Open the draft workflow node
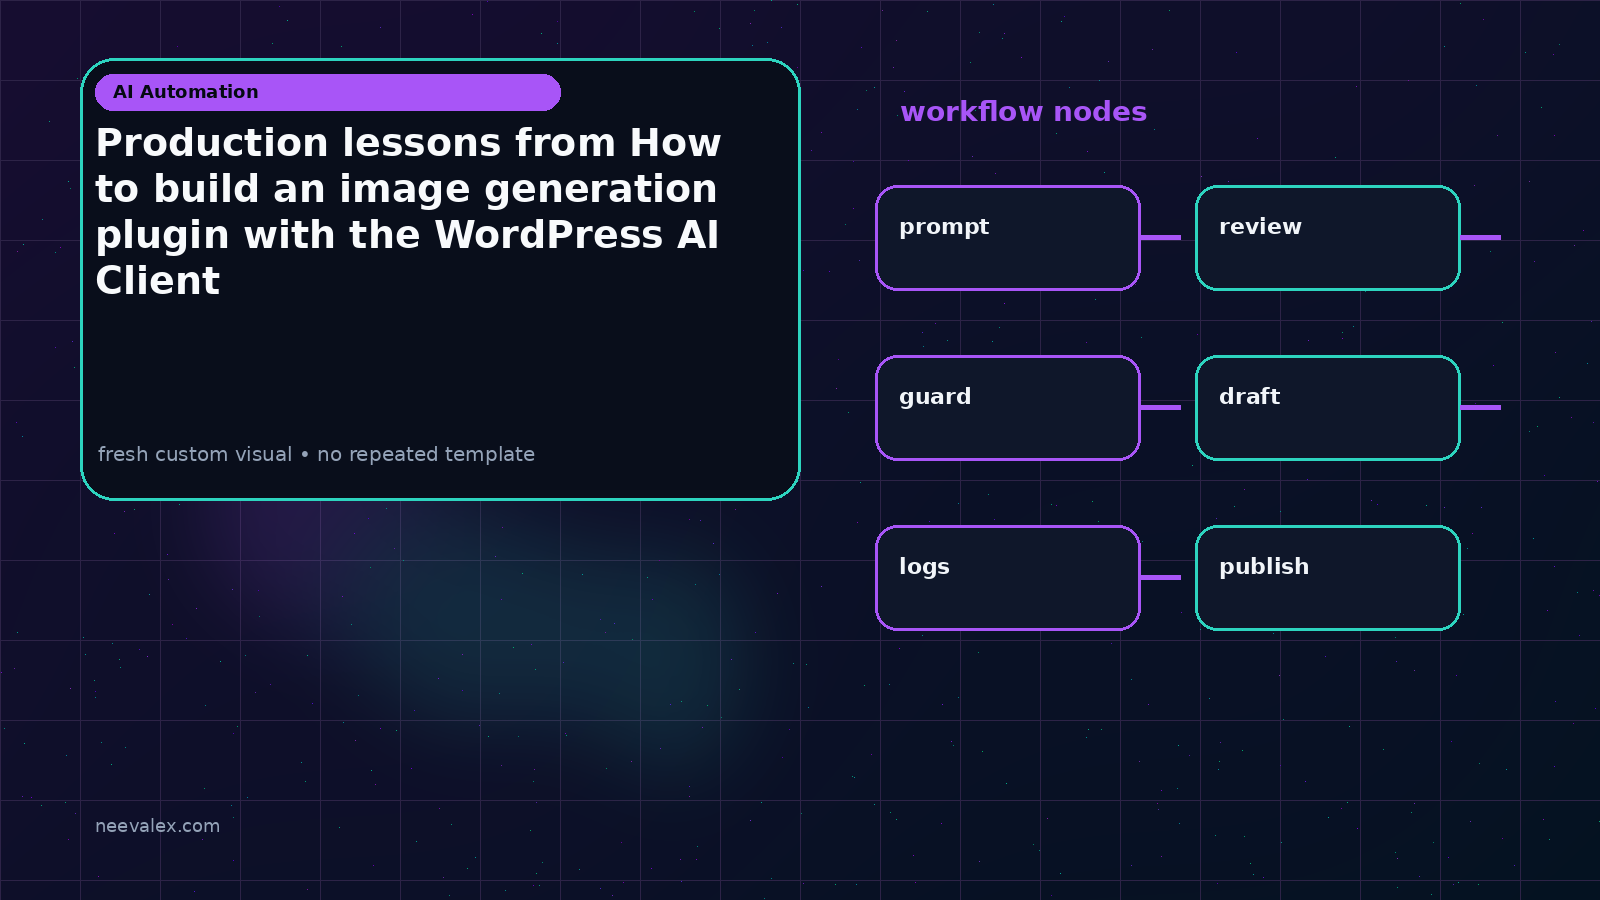 1328,408
